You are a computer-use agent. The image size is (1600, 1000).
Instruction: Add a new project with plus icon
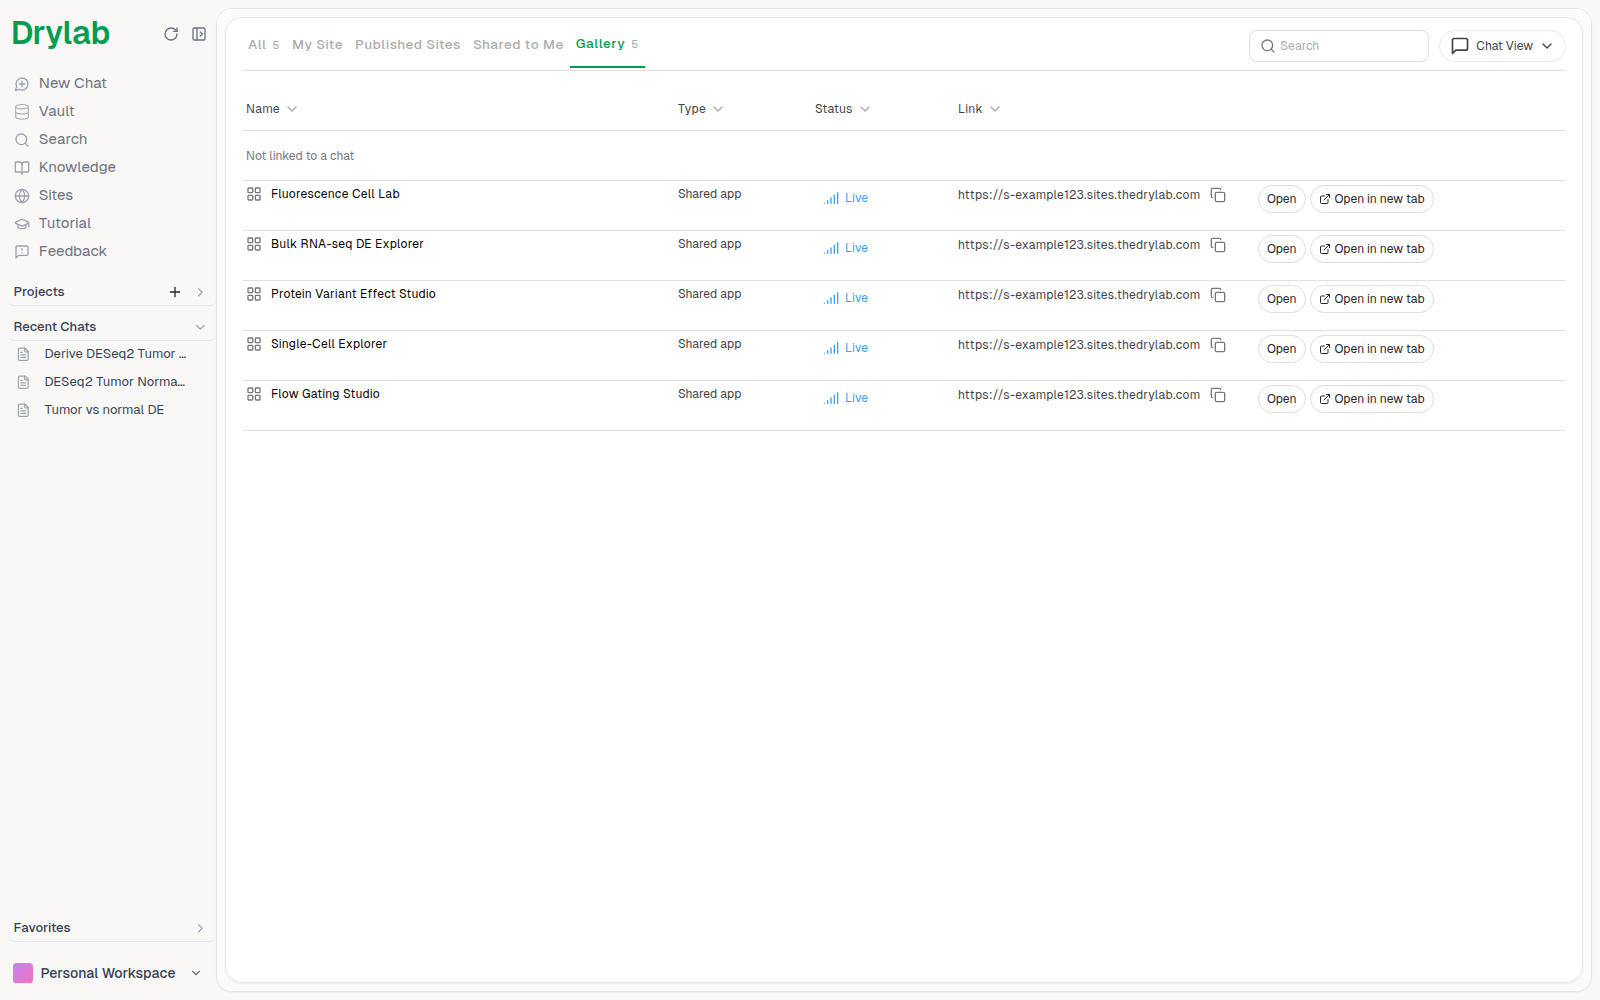175,292
